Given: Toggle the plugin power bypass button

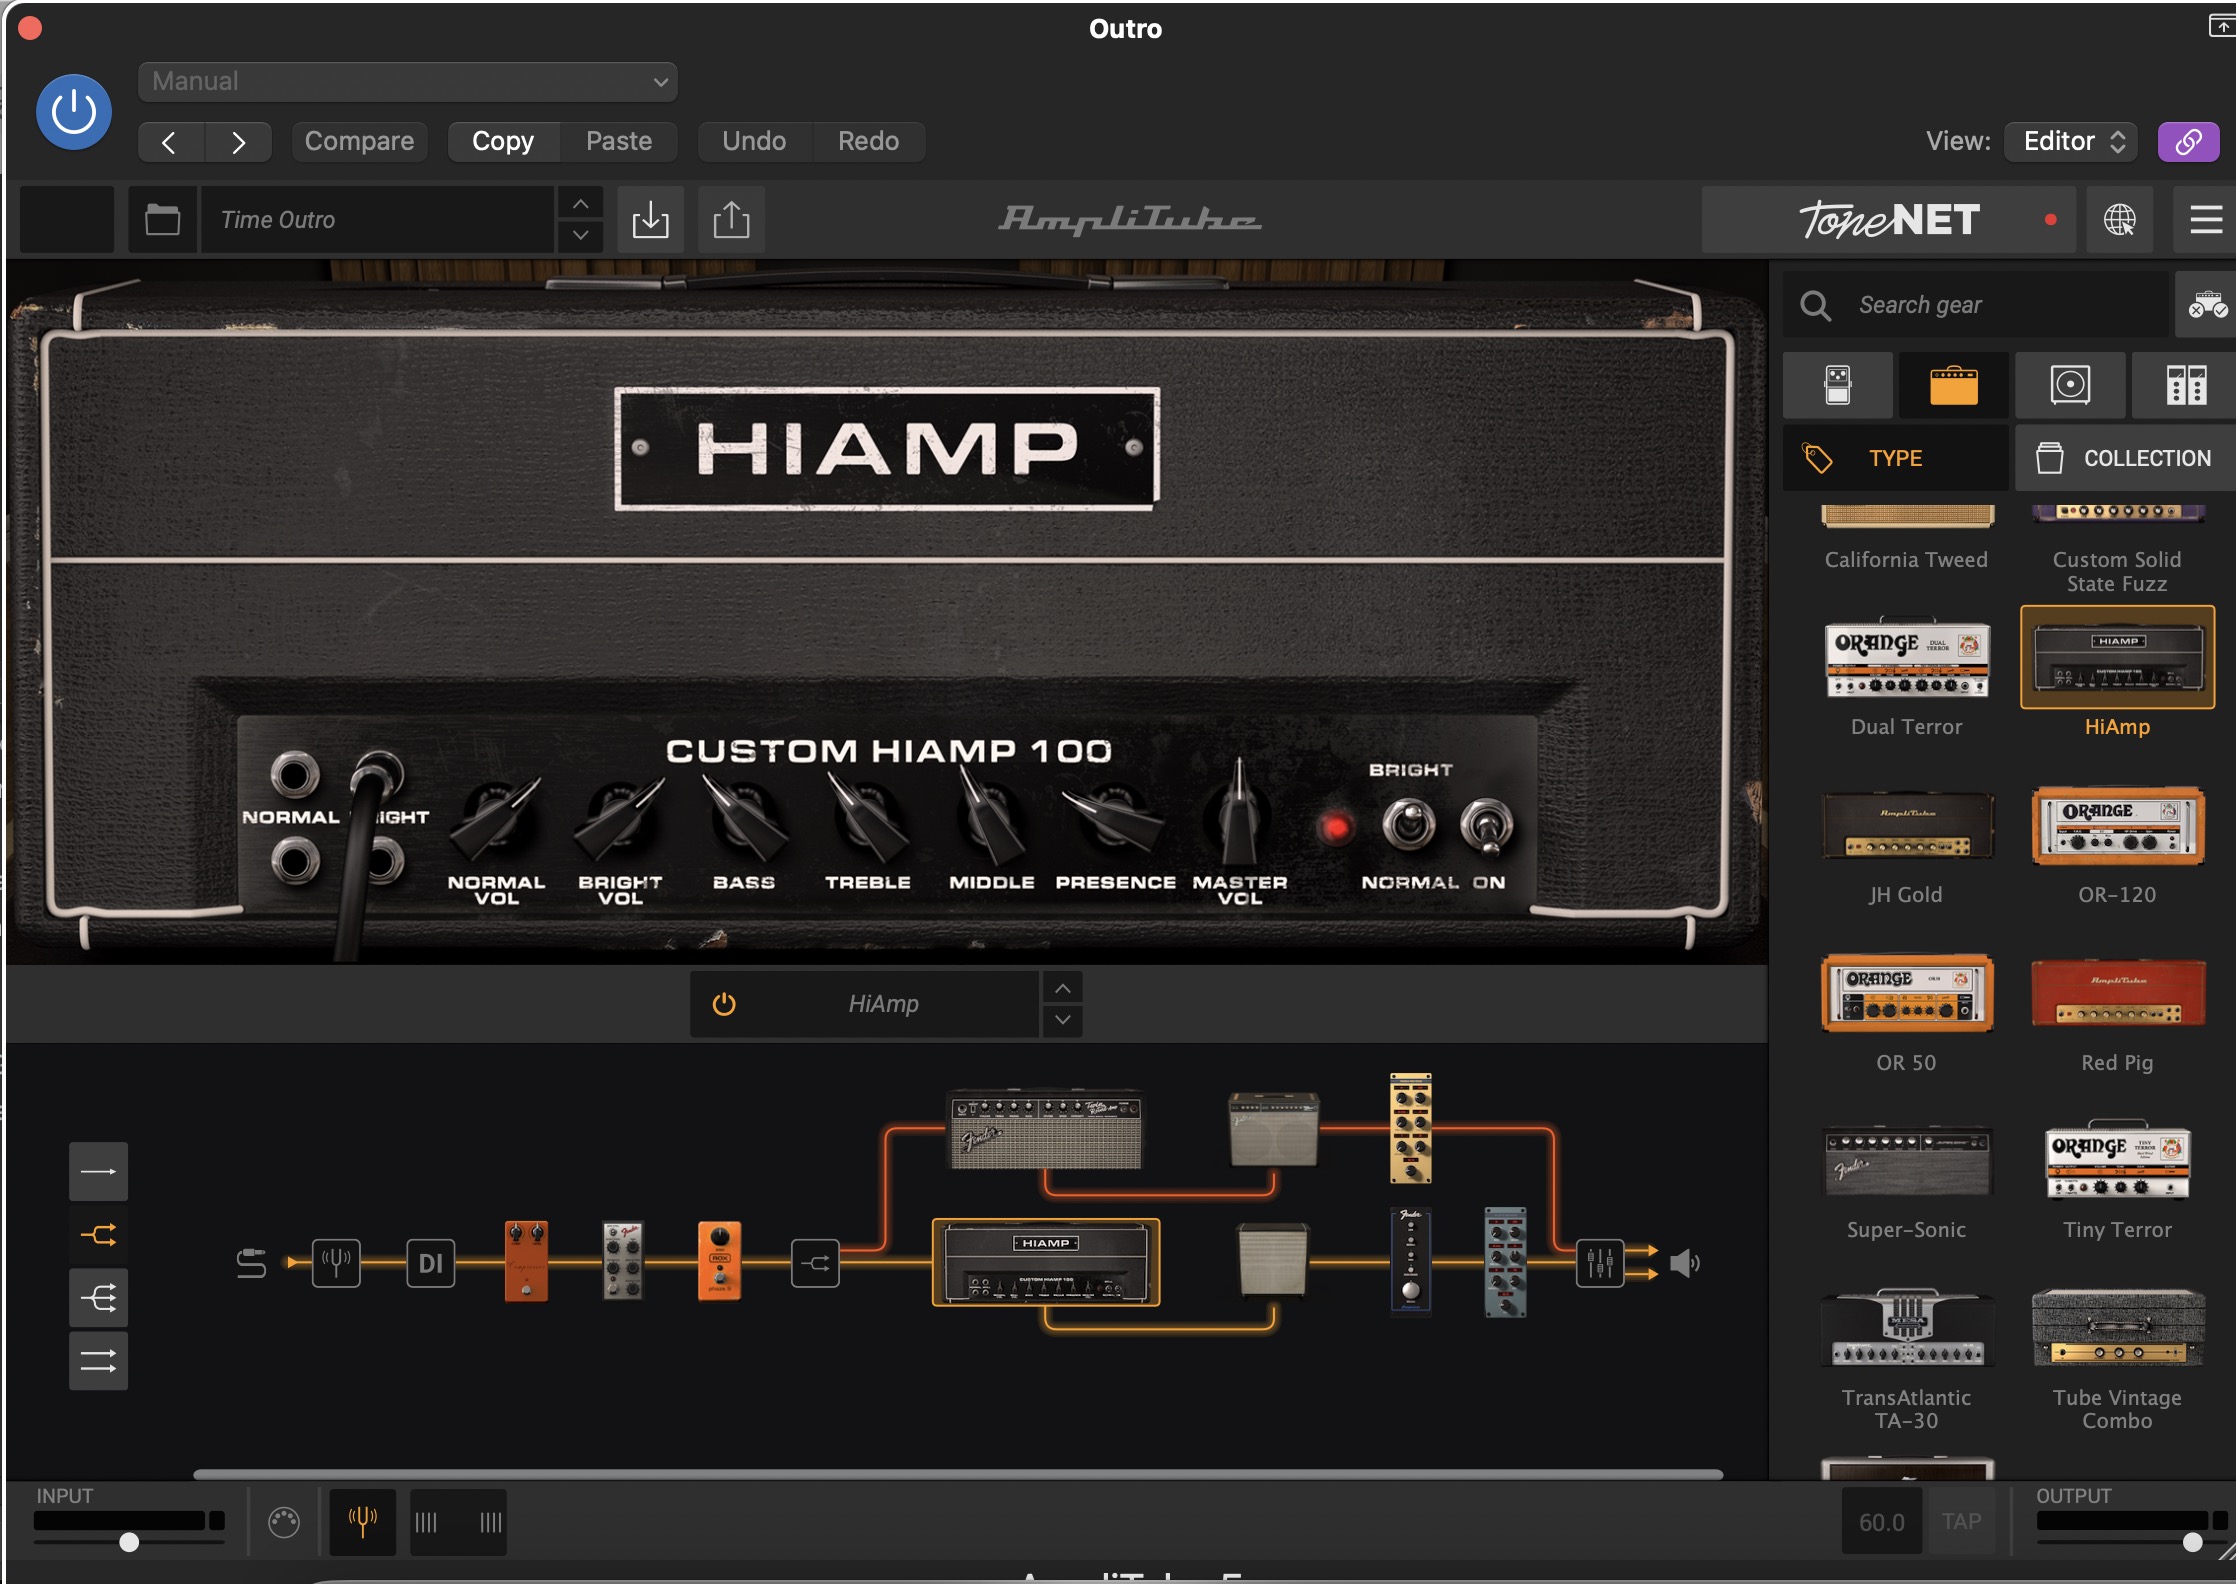Looking at the screenshot, I should 74,112.
